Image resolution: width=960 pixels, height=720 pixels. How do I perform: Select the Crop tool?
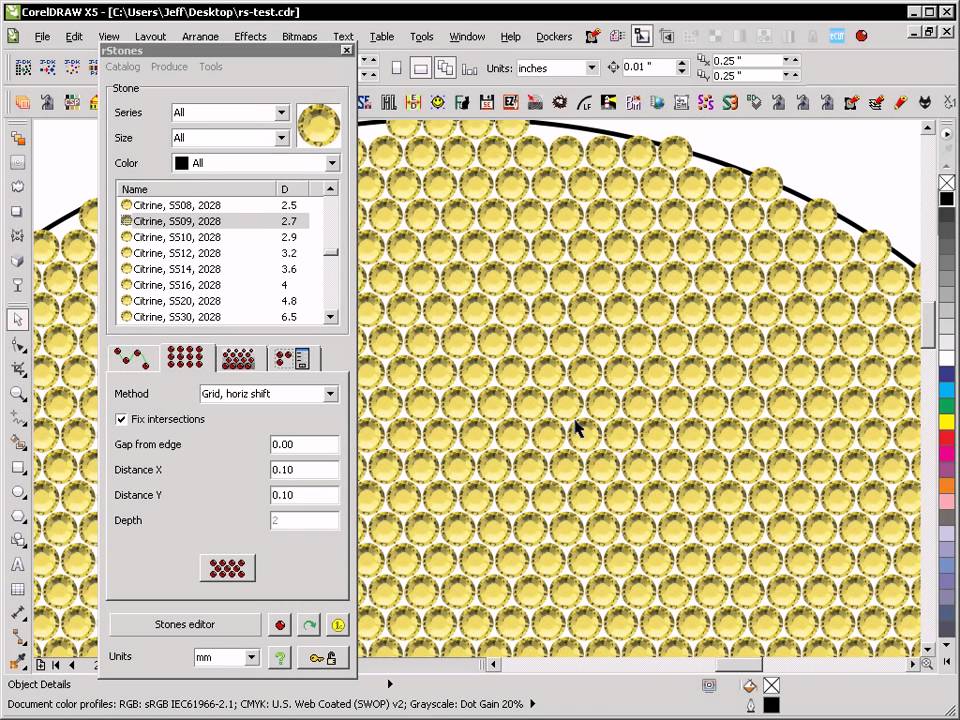(18, 370)
